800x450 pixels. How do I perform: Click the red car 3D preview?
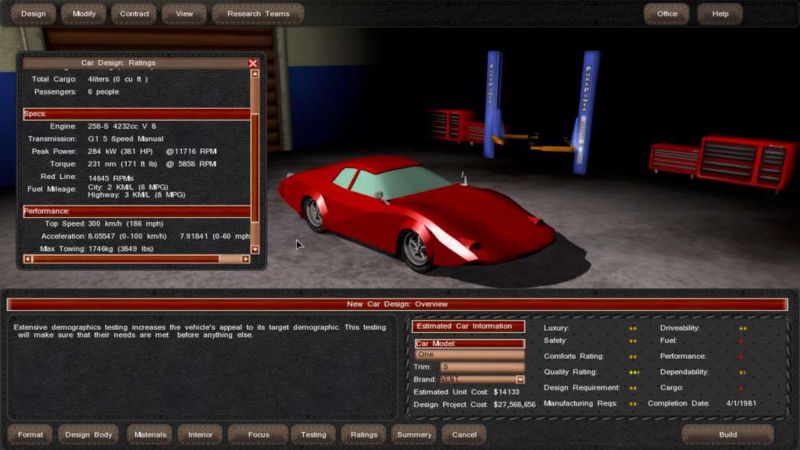(416, 212)
